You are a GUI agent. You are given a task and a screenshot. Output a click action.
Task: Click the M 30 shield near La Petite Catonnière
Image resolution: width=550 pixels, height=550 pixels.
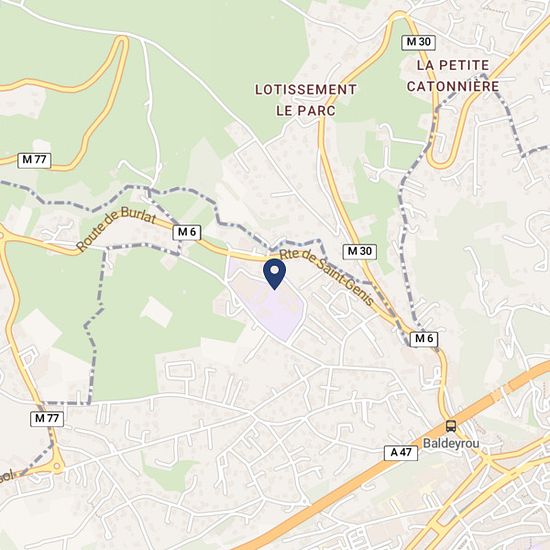click(x=418, y=42)
